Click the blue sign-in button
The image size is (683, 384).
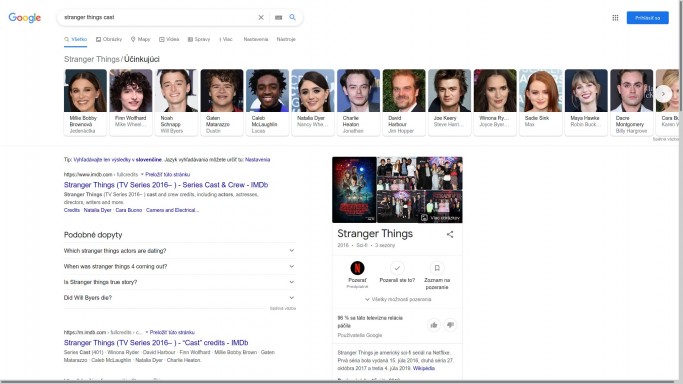[647, 18]
